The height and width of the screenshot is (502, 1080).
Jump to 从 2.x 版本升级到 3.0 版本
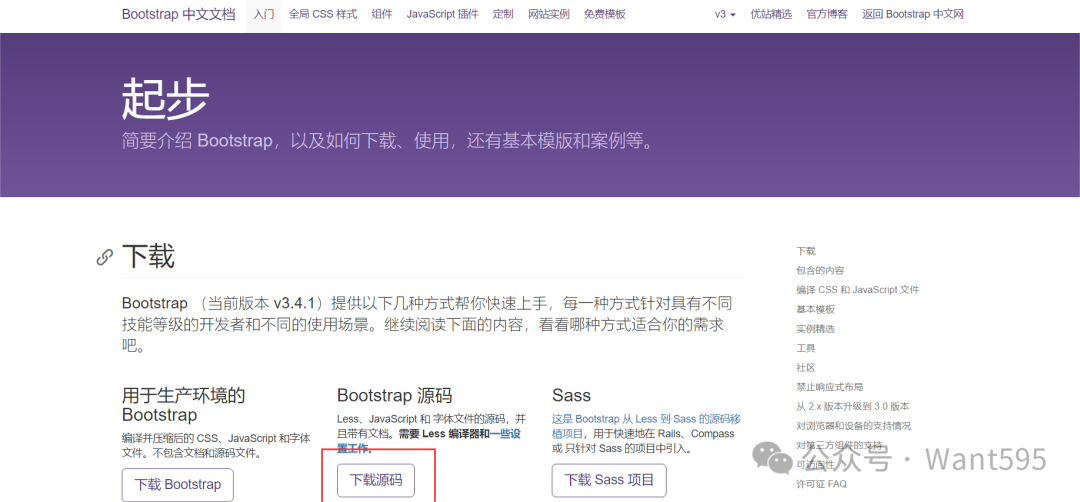point(853,406)
